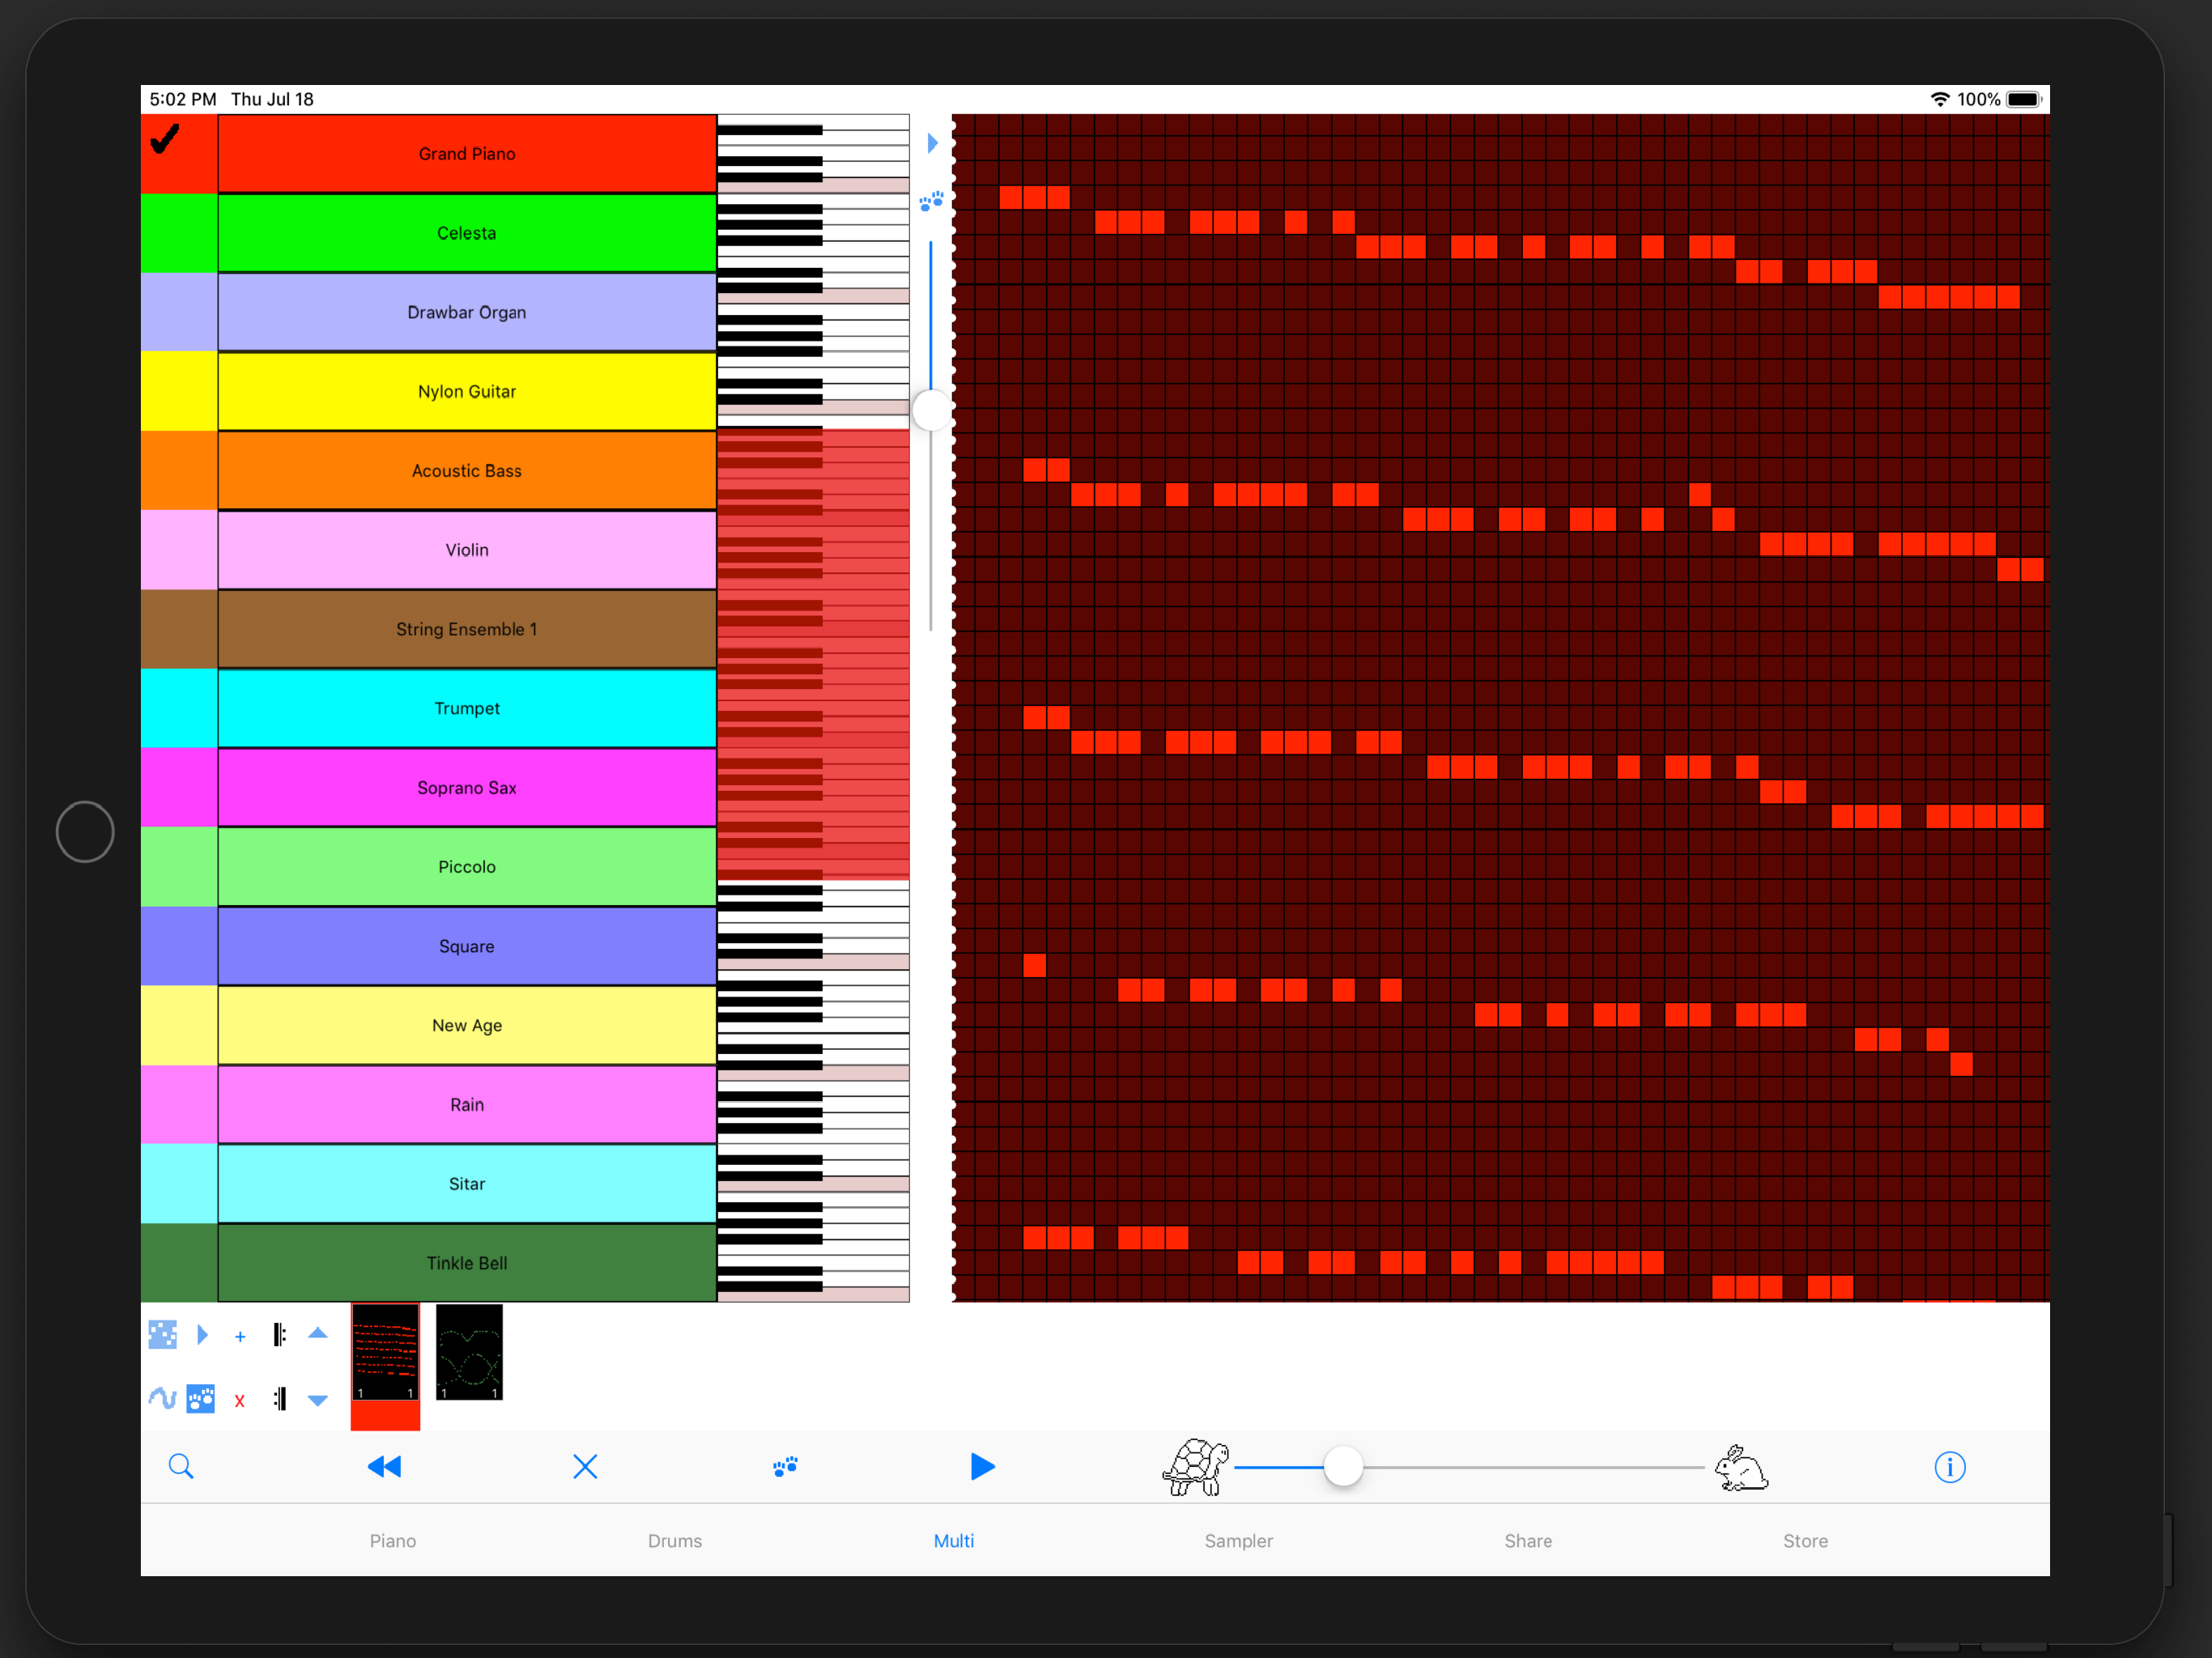Select the Violin track row
This screenshot has width=2212, height=1658.
tap(466, 549)
